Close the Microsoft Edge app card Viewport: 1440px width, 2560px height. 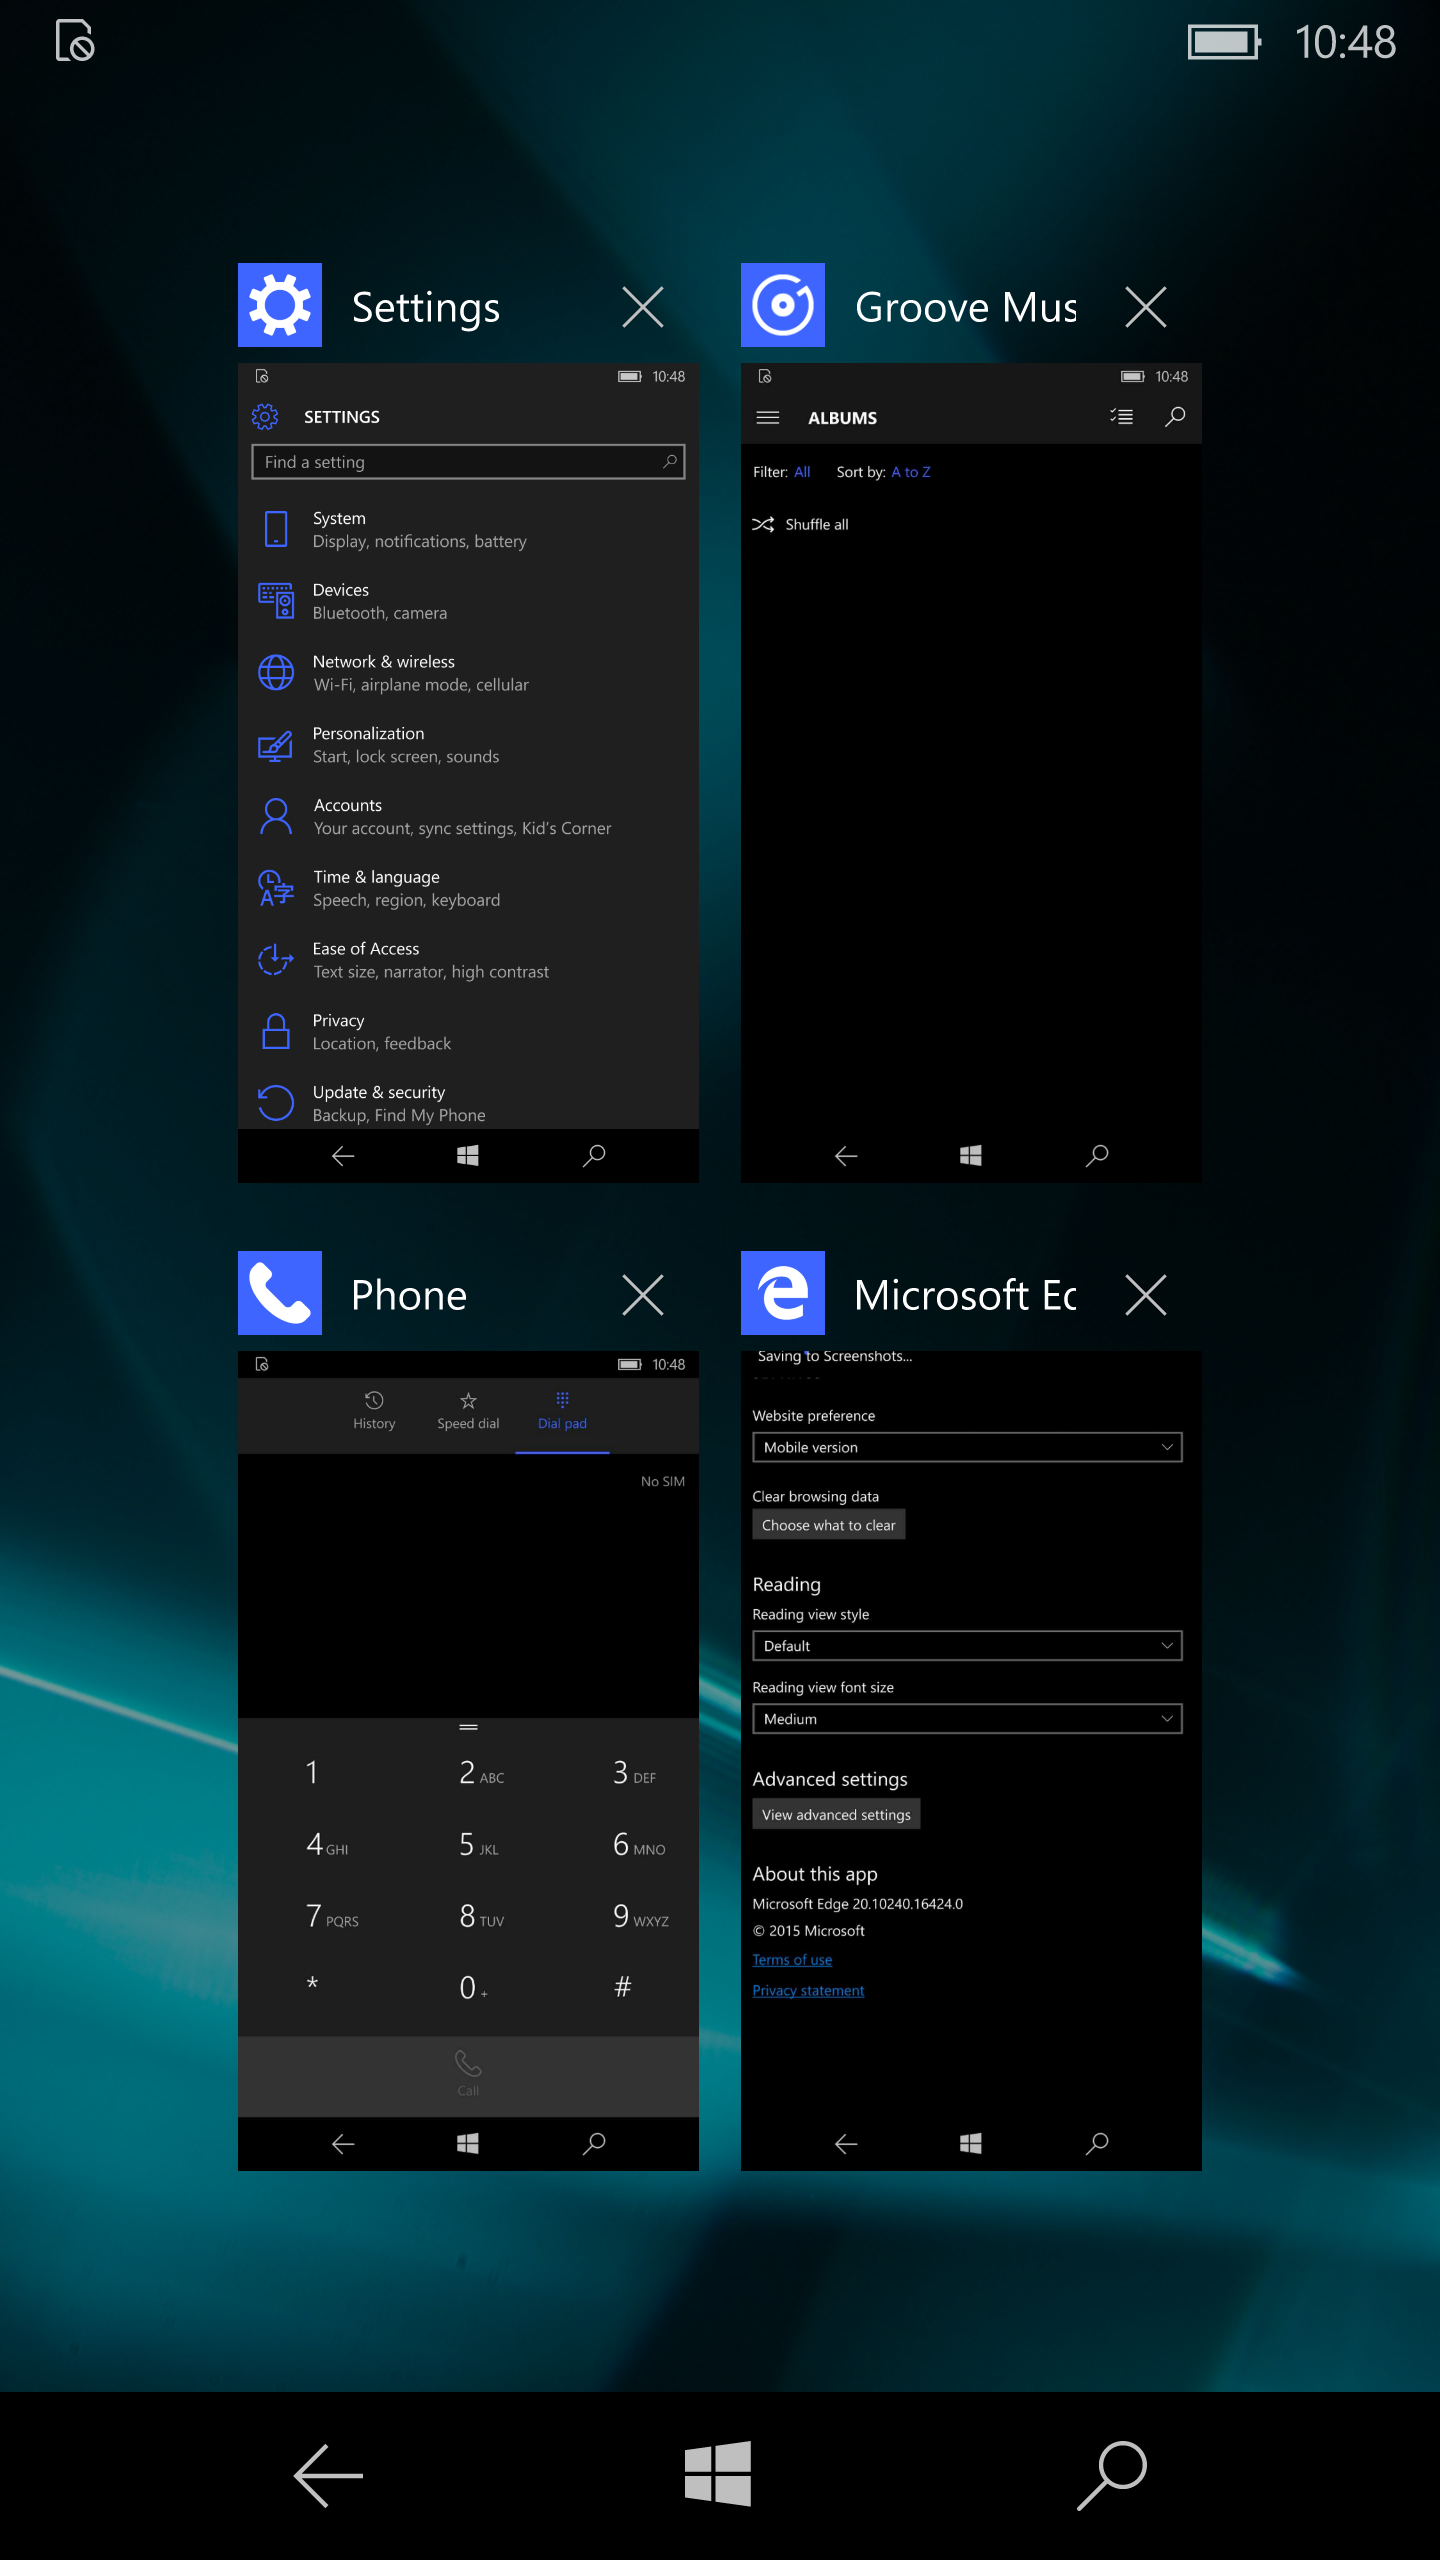pyautogui.click(x=1146, y=1295)
